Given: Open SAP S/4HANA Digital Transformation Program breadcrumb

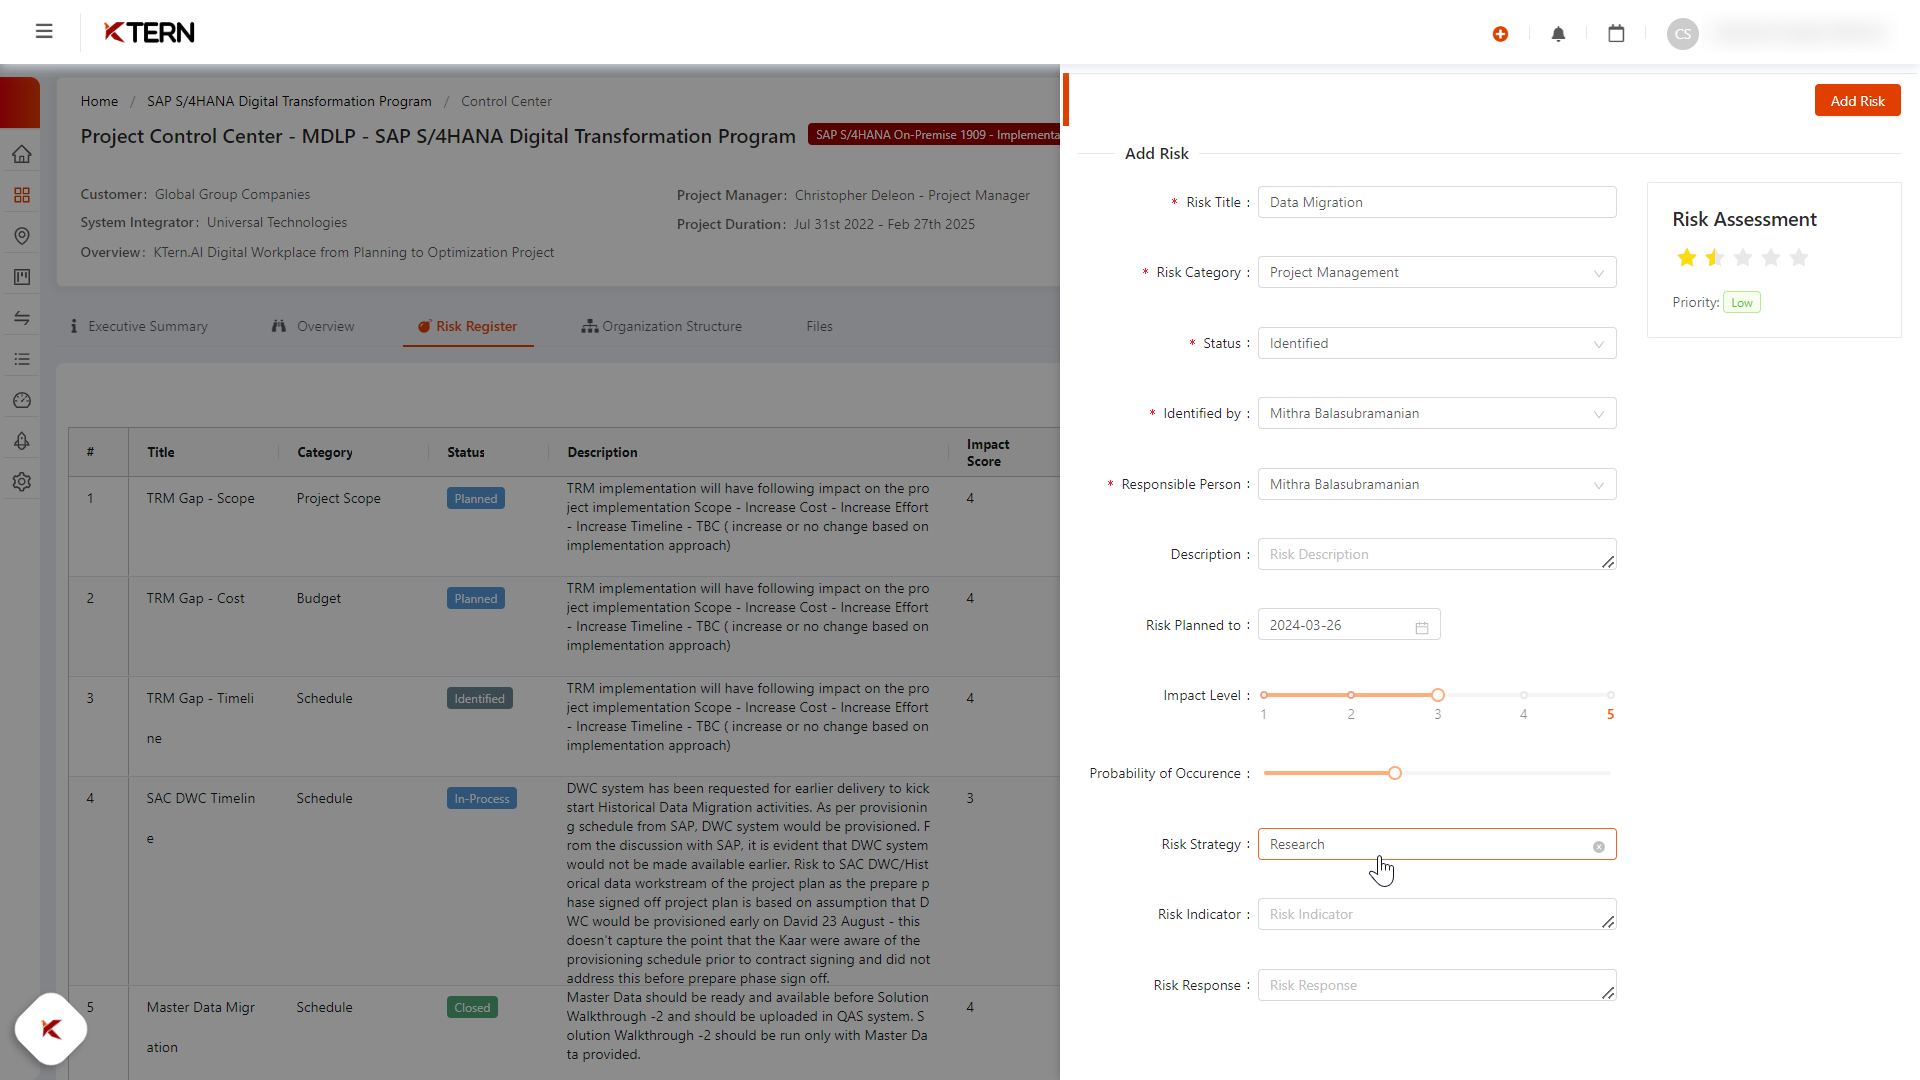Looking at the screenshot, I should point(289,102).
